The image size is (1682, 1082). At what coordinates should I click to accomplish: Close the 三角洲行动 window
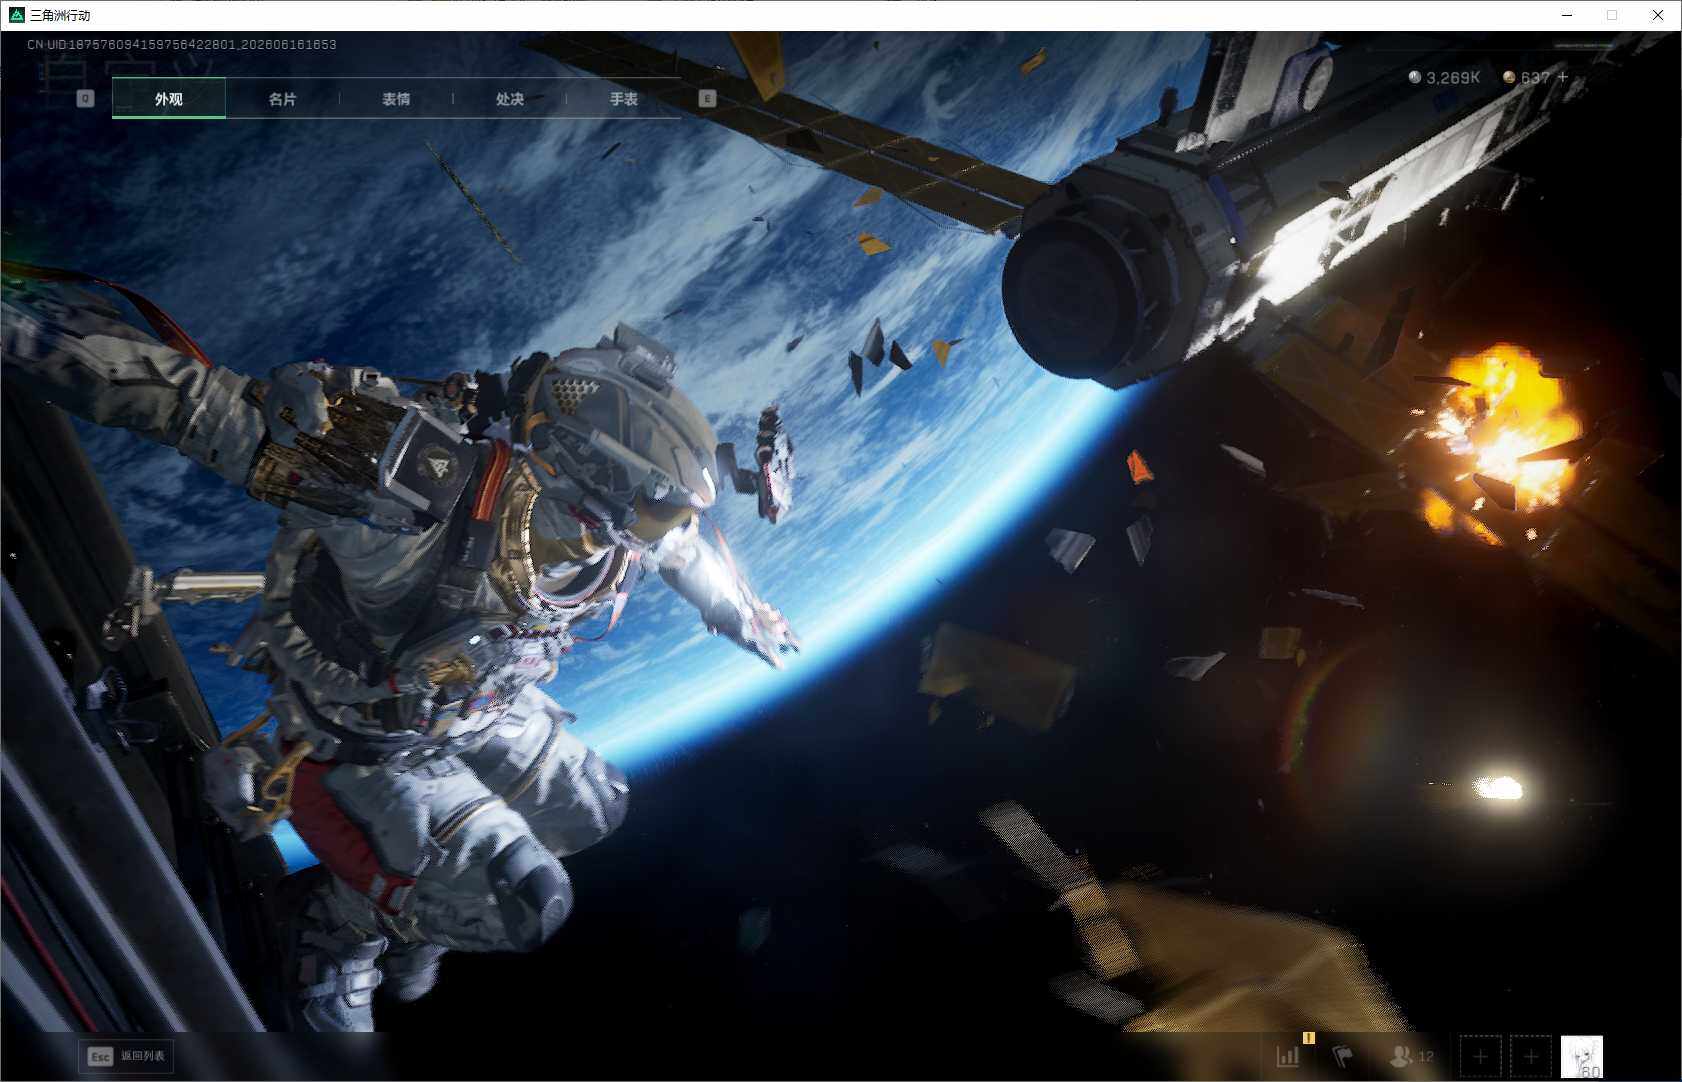click(x=1658, y=15)
